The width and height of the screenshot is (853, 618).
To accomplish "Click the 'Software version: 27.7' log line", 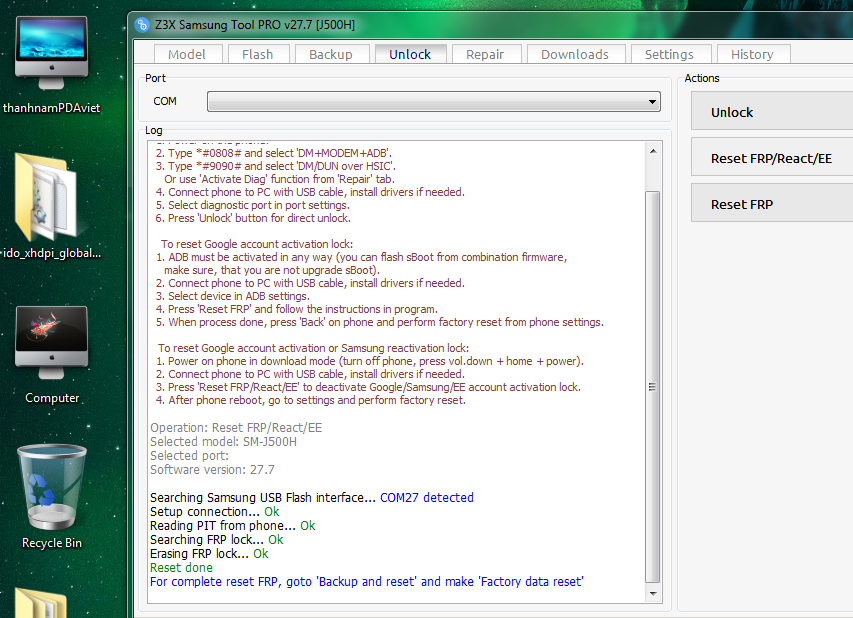I will (x=212, y=469).
